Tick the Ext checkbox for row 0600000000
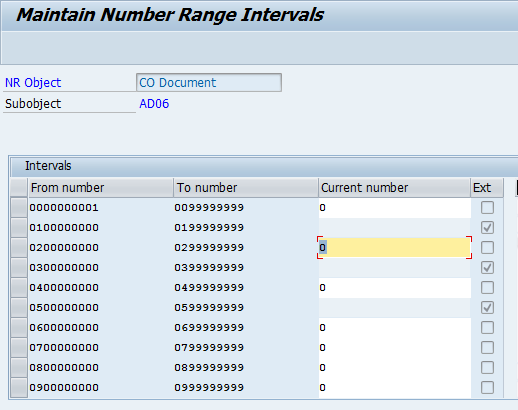The width and height of the screenshot is (518, 410). coord(487,328)
